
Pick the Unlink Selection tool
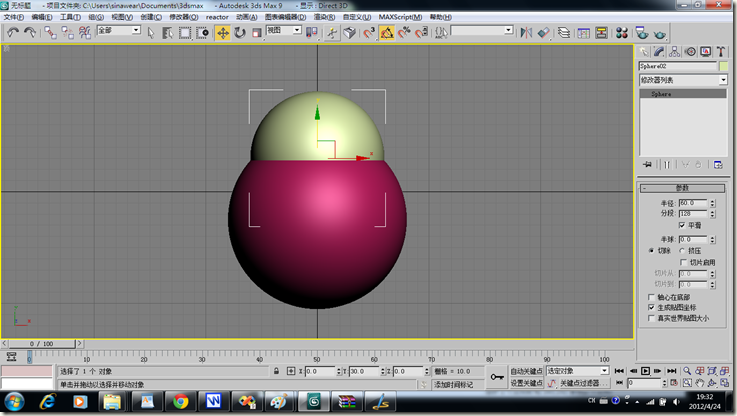tap(67, 32)
